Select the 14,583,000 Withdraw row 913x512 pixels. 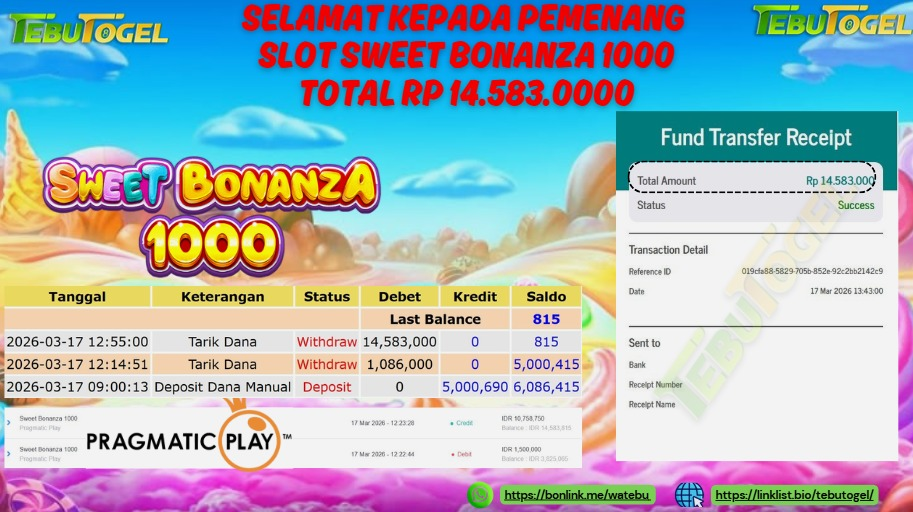(293, 342)
